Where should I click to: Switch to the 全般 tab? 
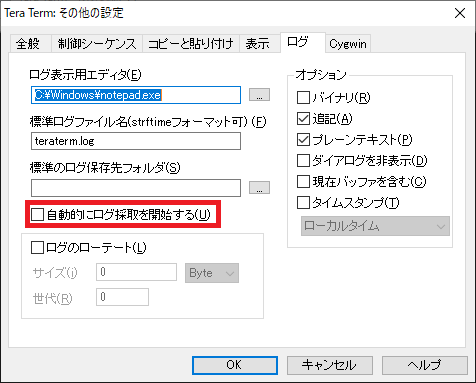[30, 44]
